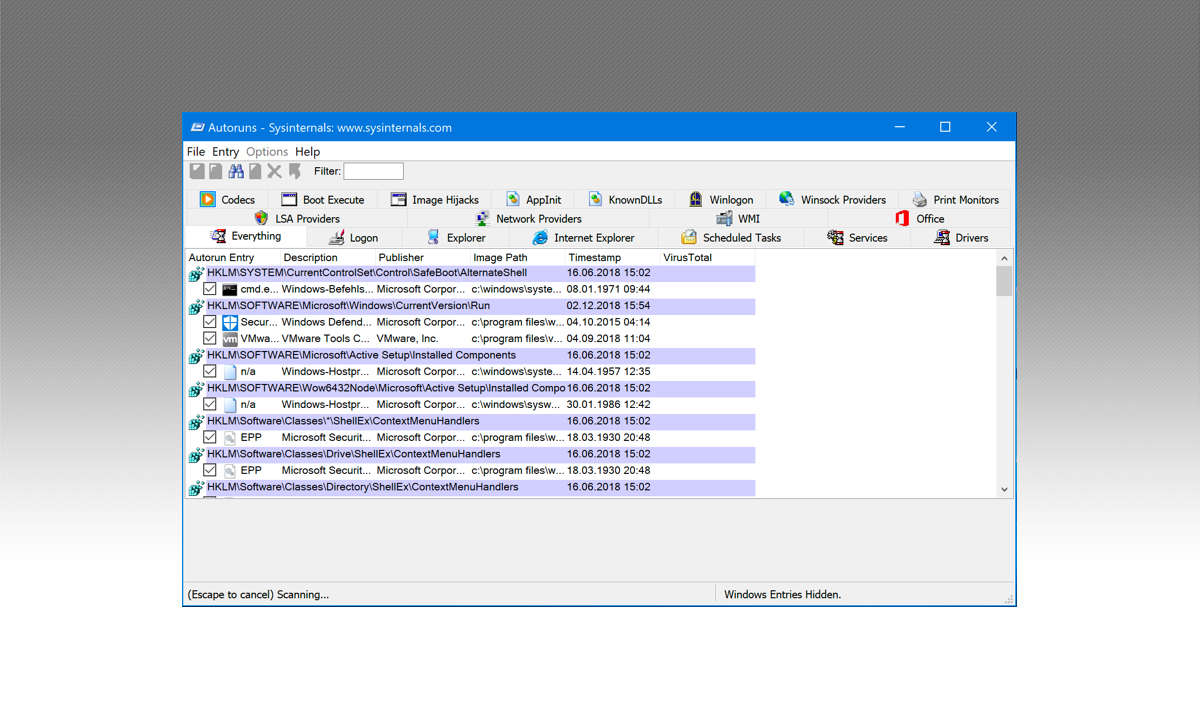The width and height of the screenshot is (1200, 720).
Task: Click the 'Windows Entries Hidden.' status text
Action: (x=782, y=594)
